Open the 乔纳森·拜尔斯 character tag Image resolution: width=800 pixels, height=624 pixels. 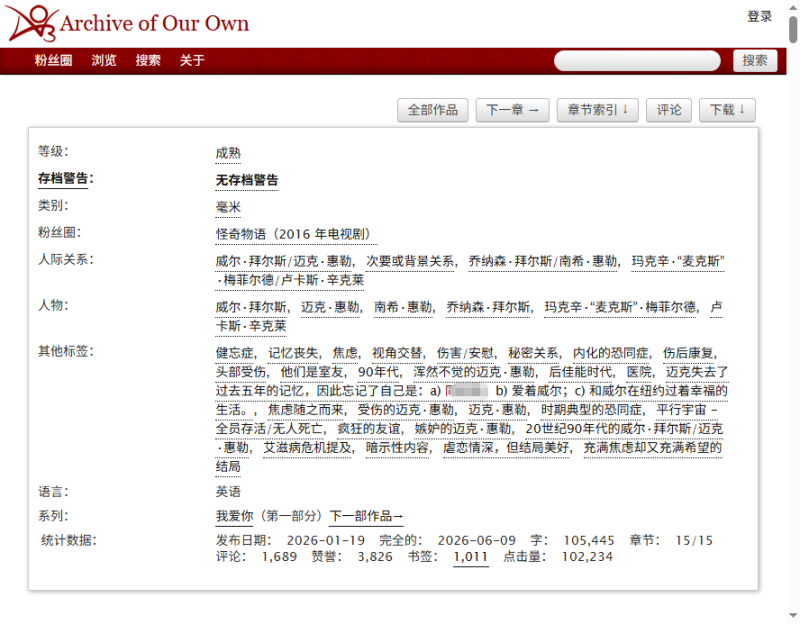[x=488, y=307]
